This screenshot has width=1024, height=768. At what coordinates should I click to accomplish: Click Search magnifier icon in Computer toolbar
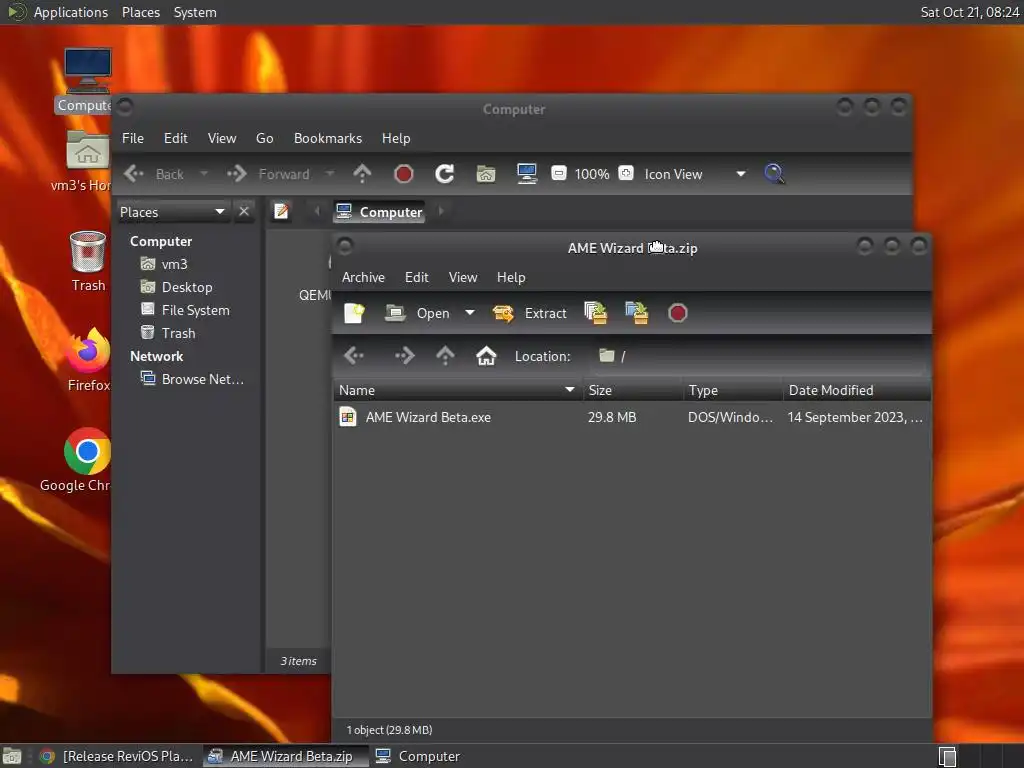(x=774, y=174)
